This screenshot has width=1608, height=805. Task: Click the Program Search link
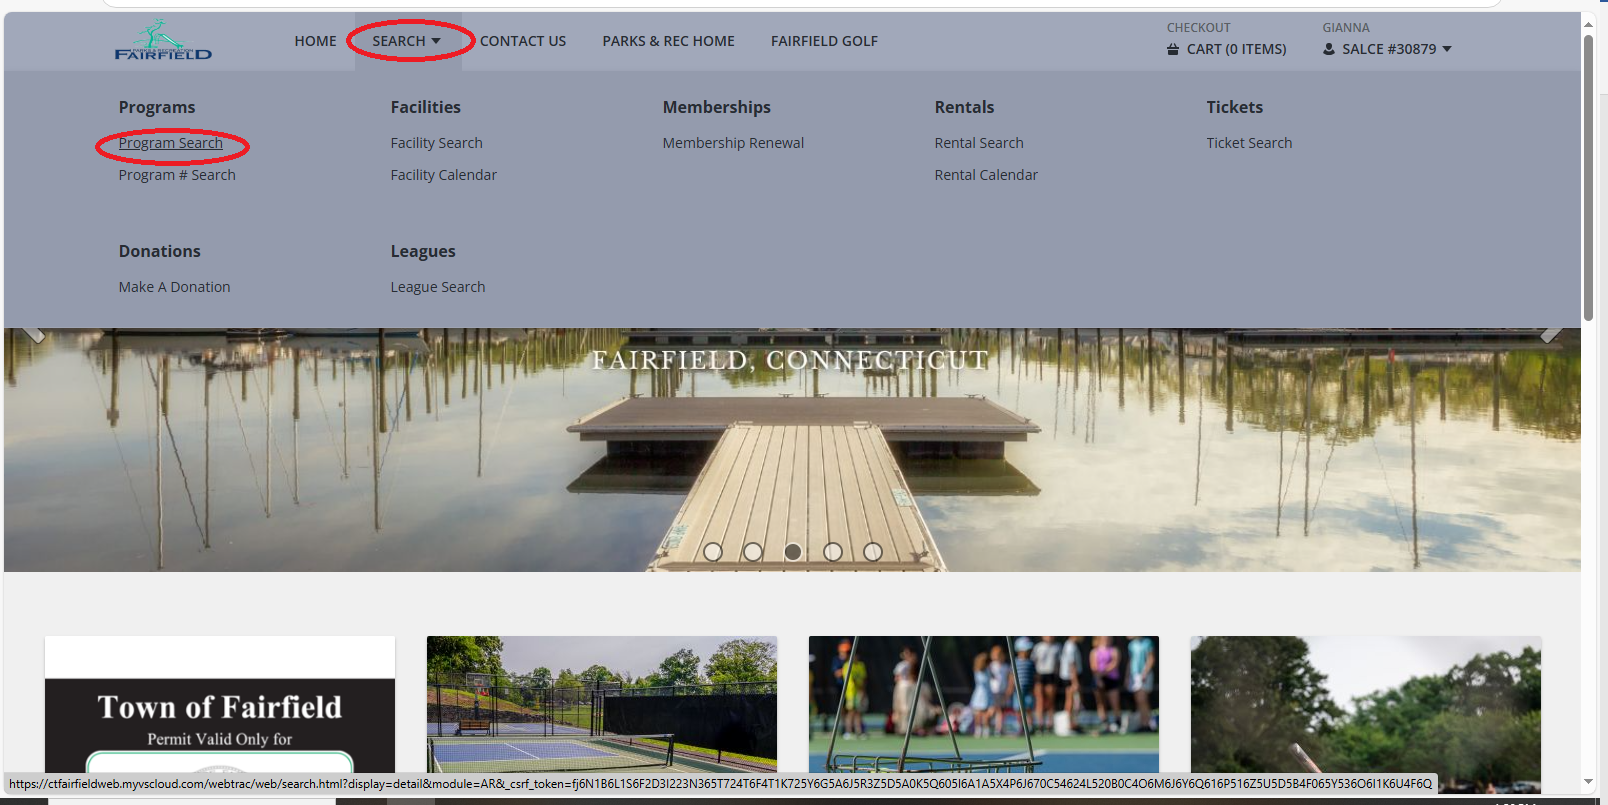(x=171, y=143)
